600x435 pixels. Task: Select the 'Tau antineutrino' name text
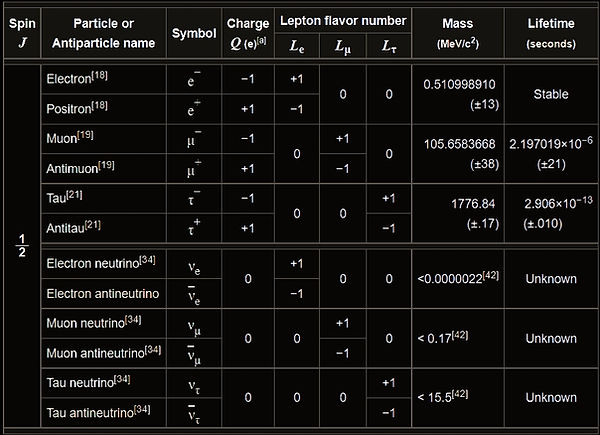tap(90, 413)
